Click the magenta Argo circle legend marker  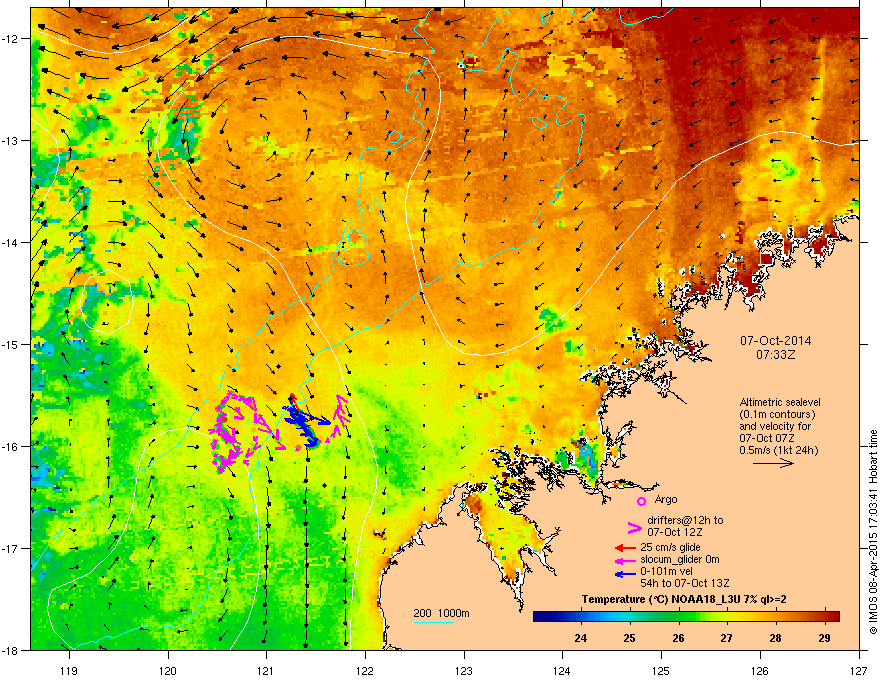click(x=641, y=501)
